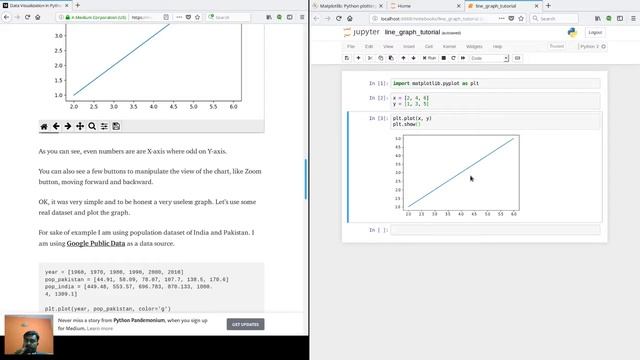Reload the Jupyter browser page
The image size is (640, 360).
(x=339, y=18)
